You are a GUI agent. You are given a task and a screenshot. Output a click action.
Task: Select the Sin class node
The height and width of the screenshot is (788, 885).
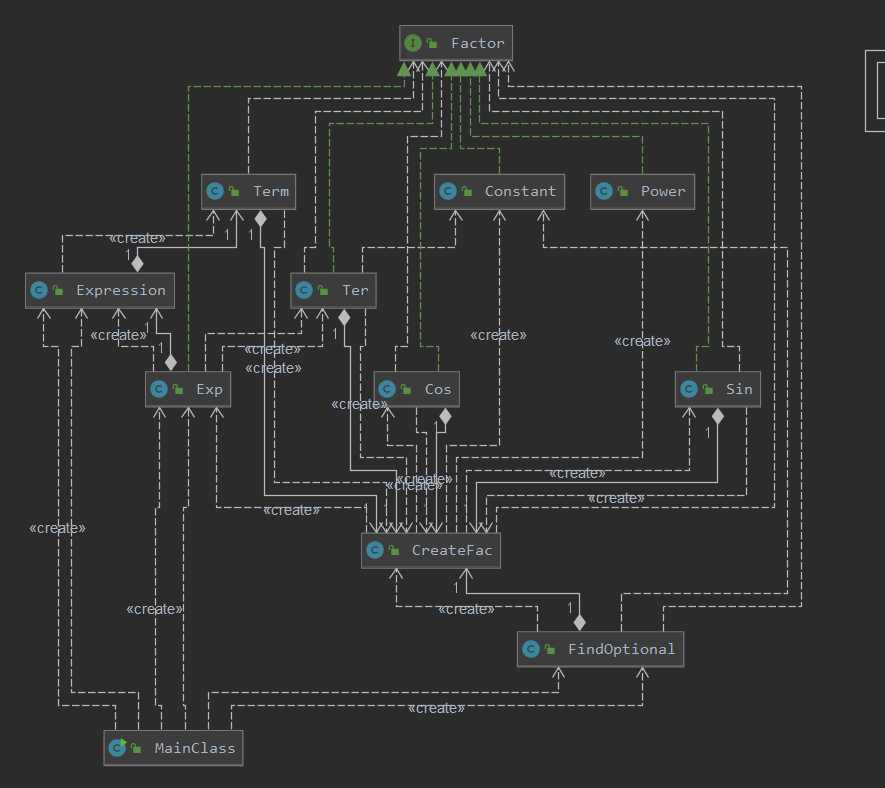click(x=717, y=389)
